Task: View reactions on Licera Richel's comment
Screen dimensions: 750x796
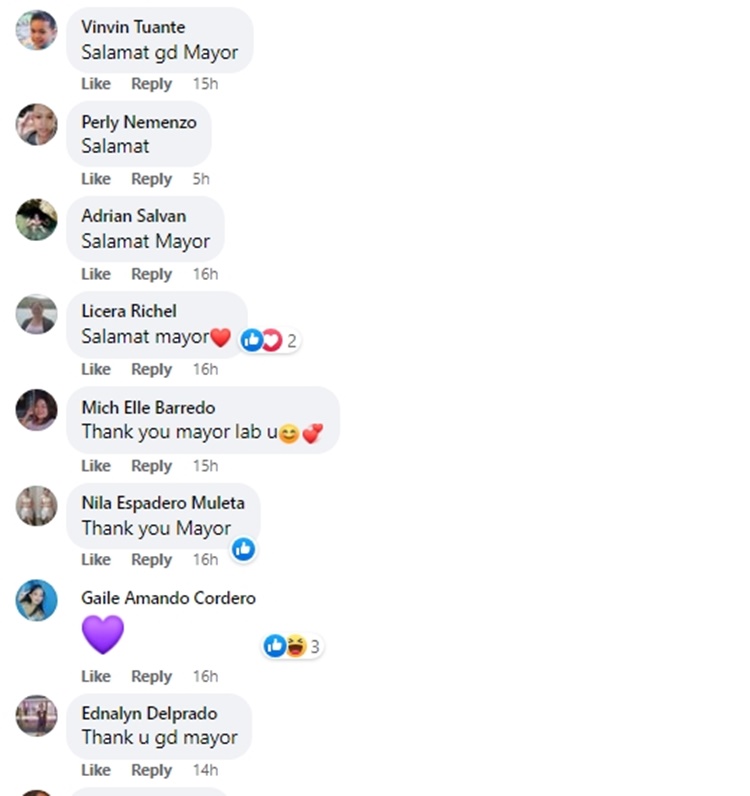Action: 270,340
